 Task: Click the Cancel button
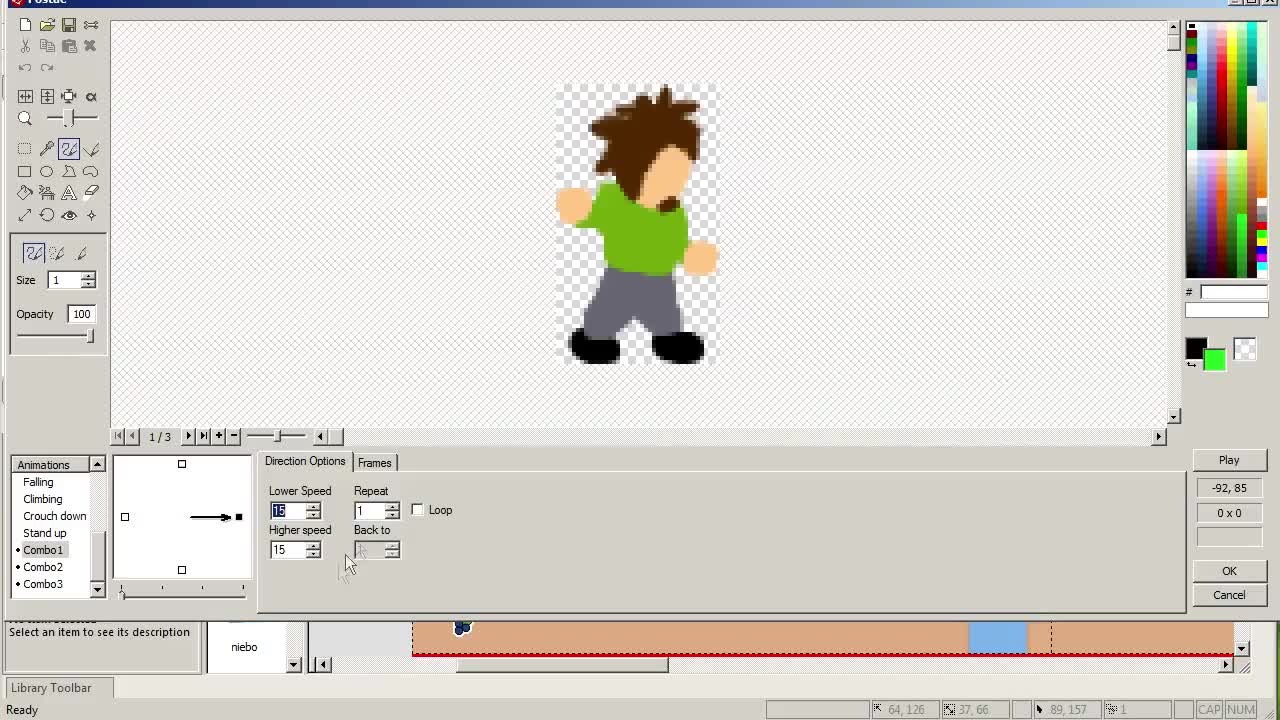point(1229,595)
